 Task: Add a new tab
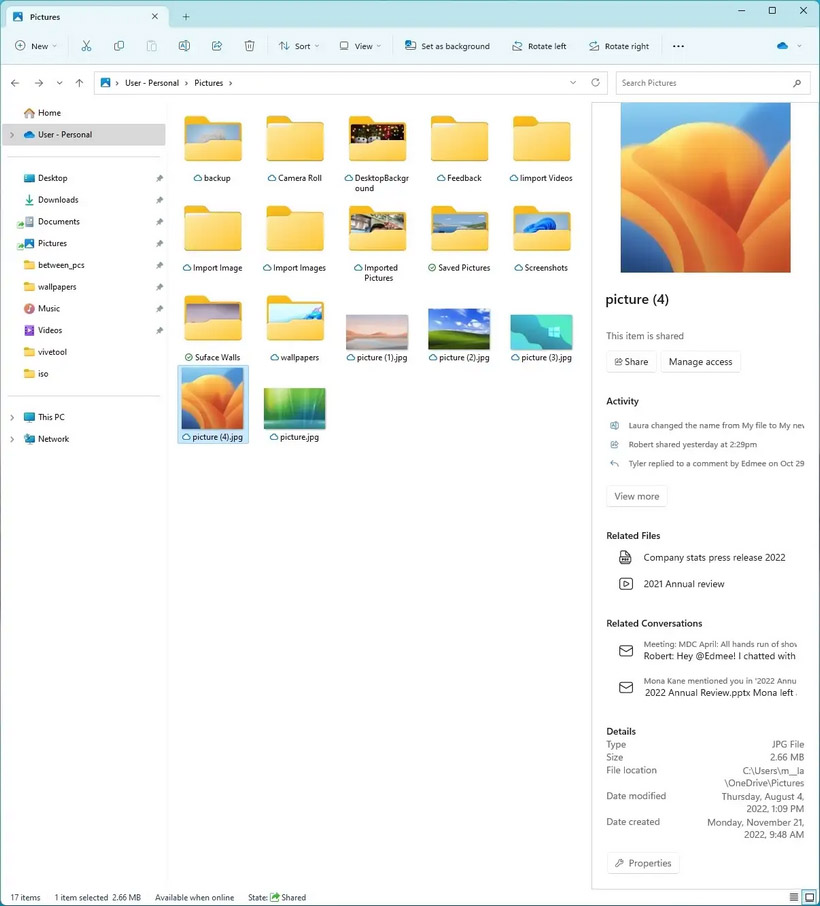click(x=186, y=17)
